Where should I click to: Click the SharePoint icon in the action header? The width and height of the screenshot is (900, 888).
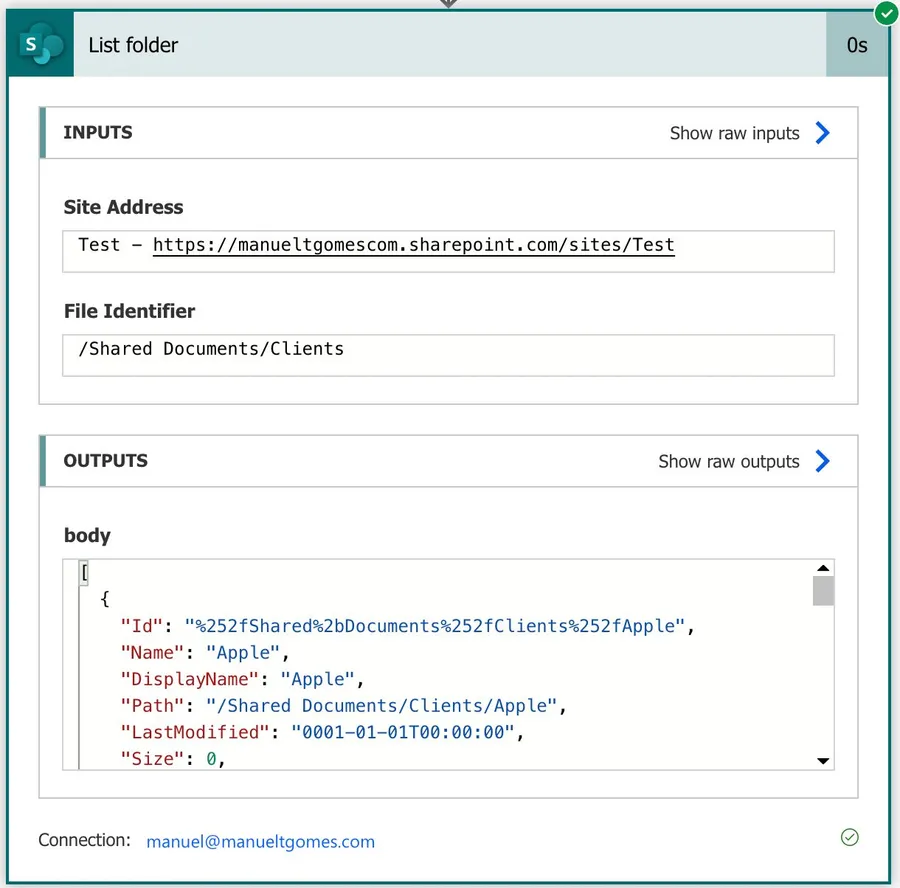click(x=41, y=45)
